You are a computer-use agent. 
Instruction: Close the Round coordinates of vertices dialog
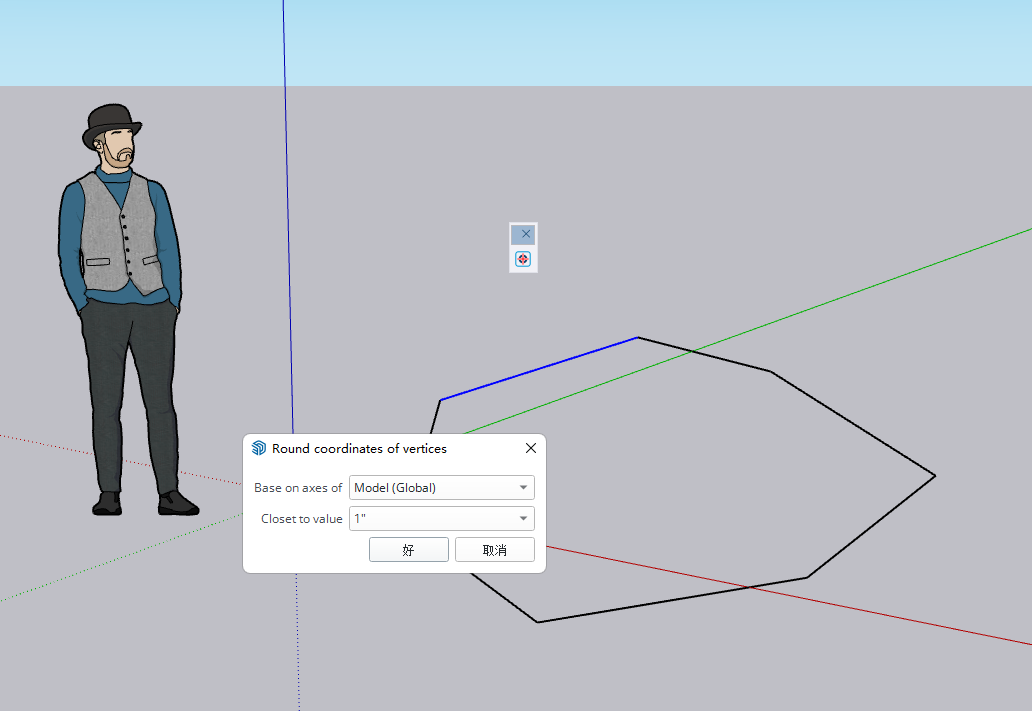[x=531, y=449]
